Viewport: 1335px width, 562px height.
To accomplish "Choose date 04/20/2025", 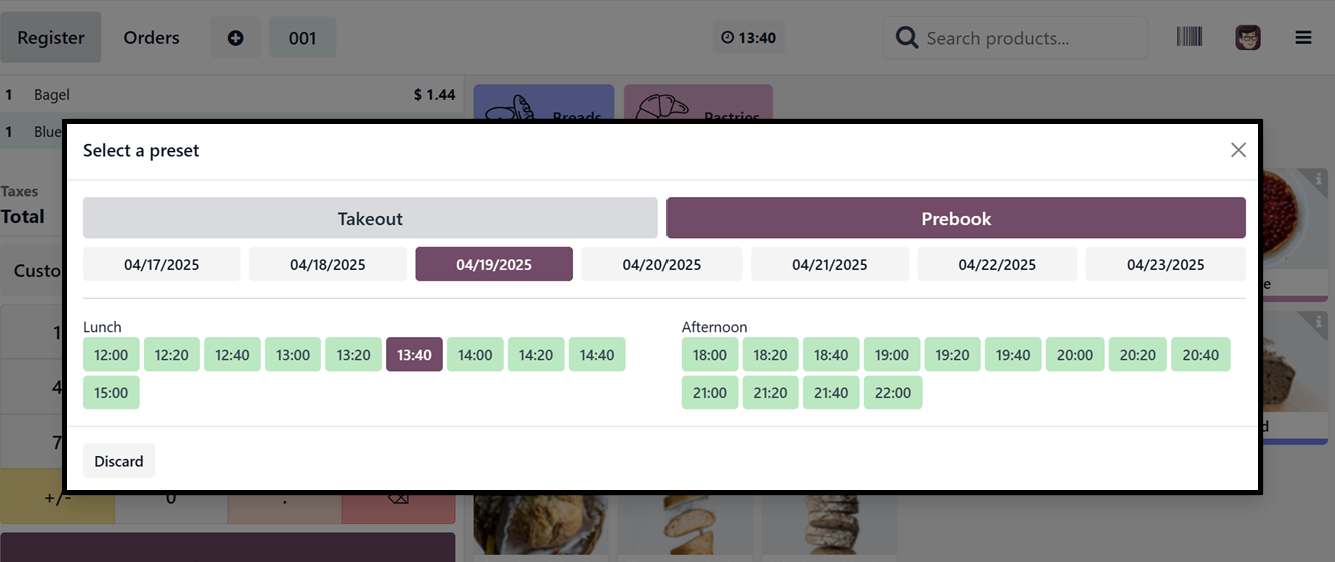I will [661, 265].
